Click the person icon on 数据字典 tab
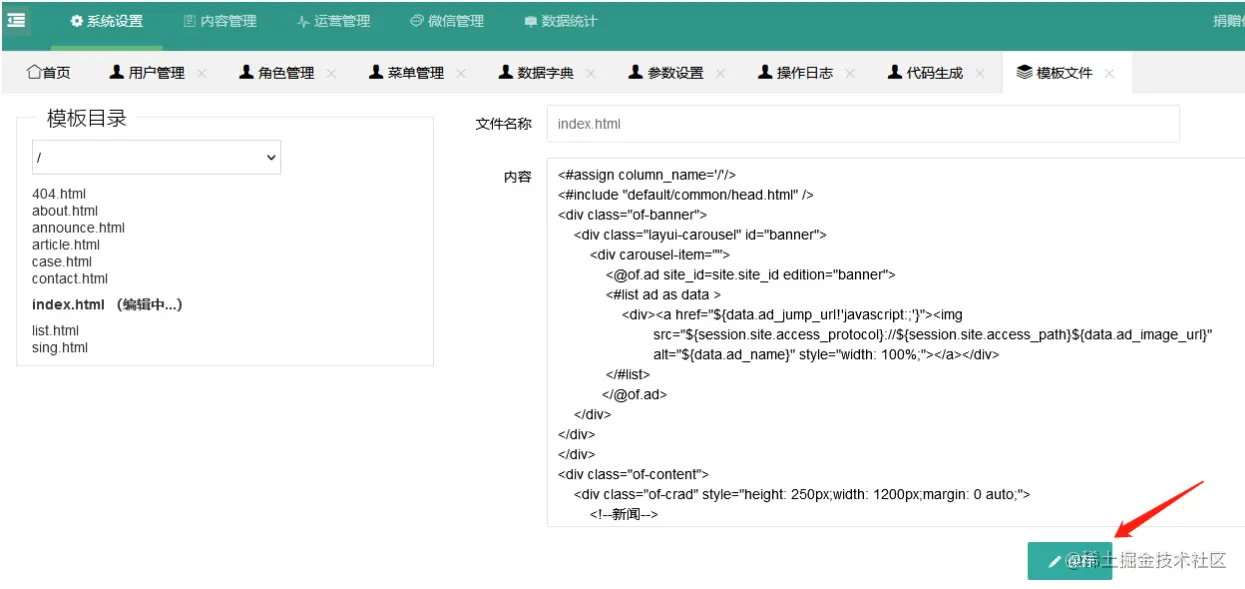The height and width of the screenshot is (589, 1245). 506,72
